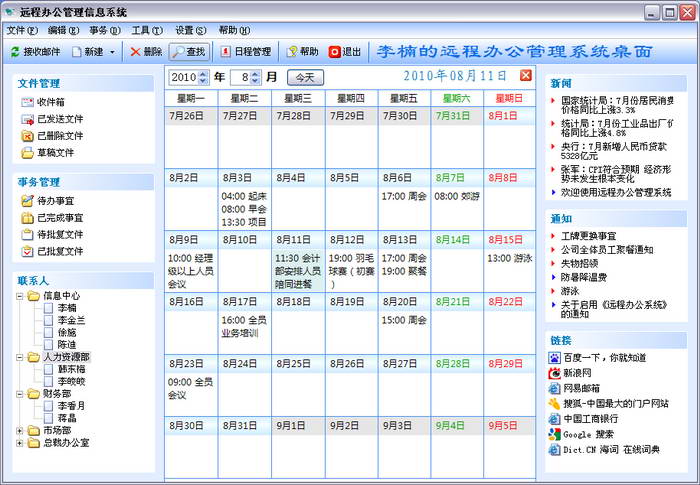Open the 设置(S) menu

[x=190, y=30]
